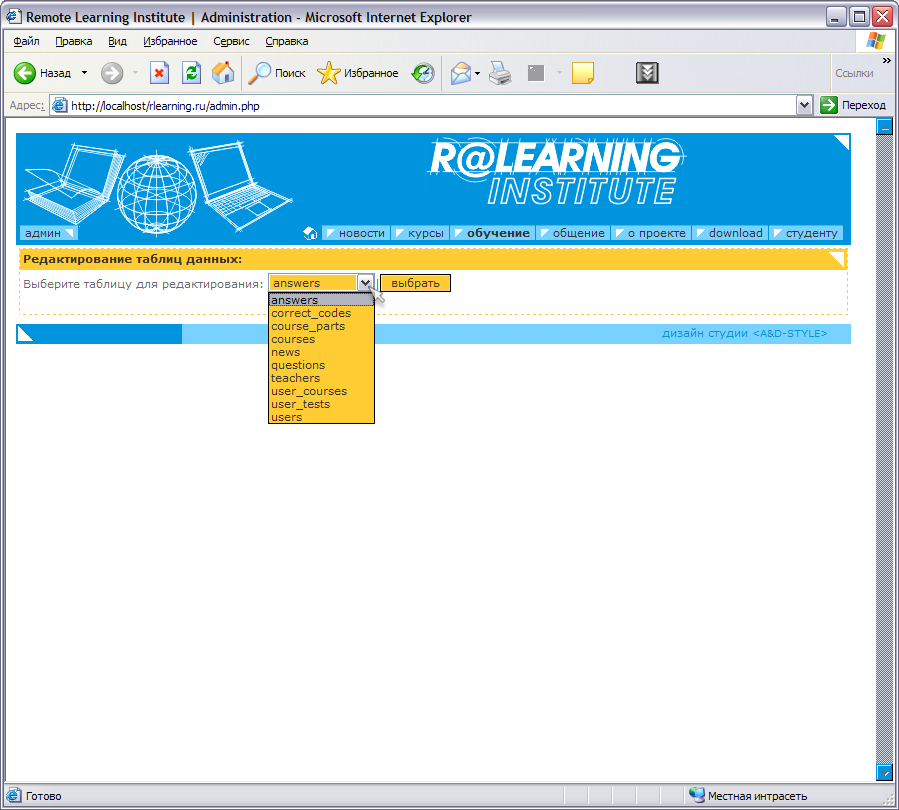899x810 pixels.
Task: Select 'users' in the dropdown list
Action: point(321,417)
